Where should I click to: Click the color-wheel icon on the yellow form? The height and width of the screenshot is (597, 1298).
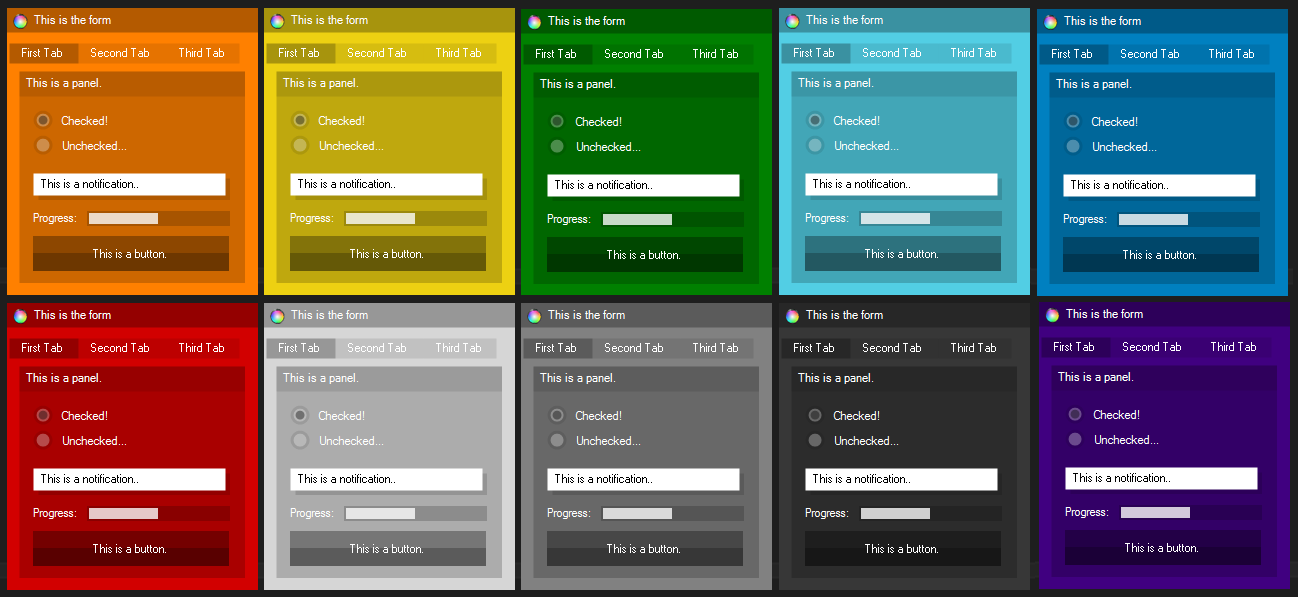click(277, 20)
